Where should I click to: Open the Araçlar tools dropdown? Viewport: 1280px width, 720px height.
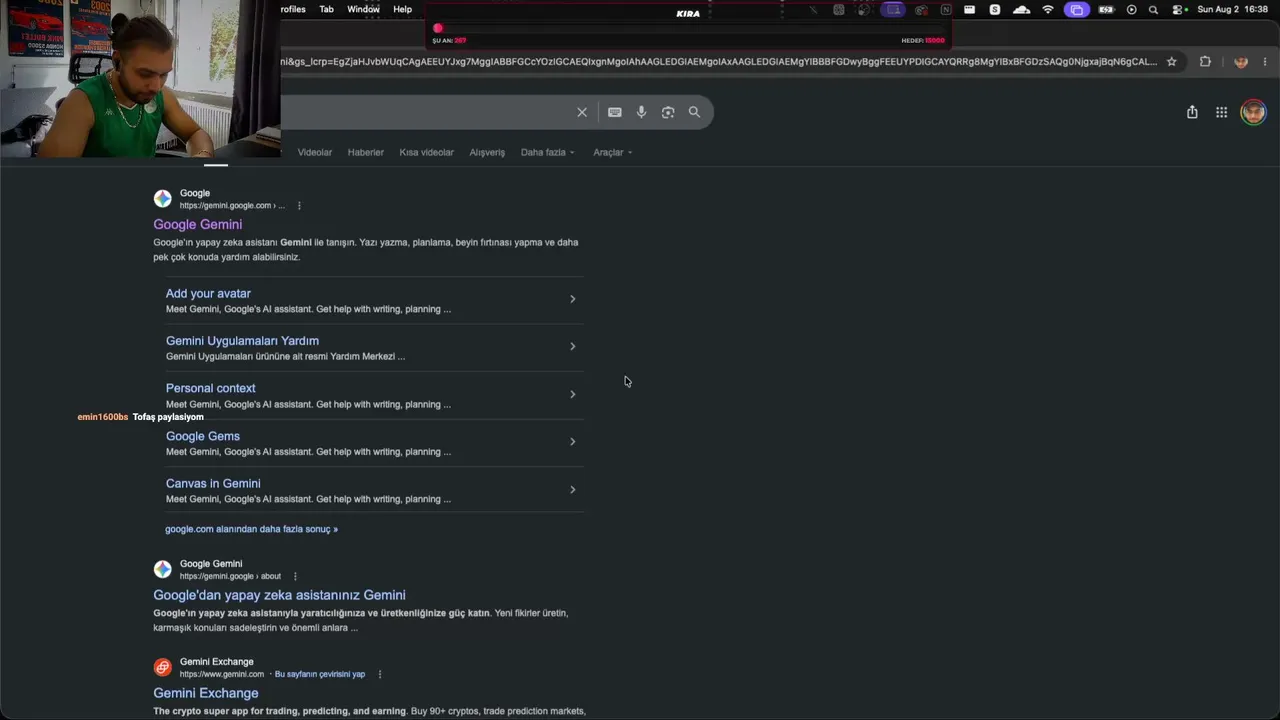(613, 152)
